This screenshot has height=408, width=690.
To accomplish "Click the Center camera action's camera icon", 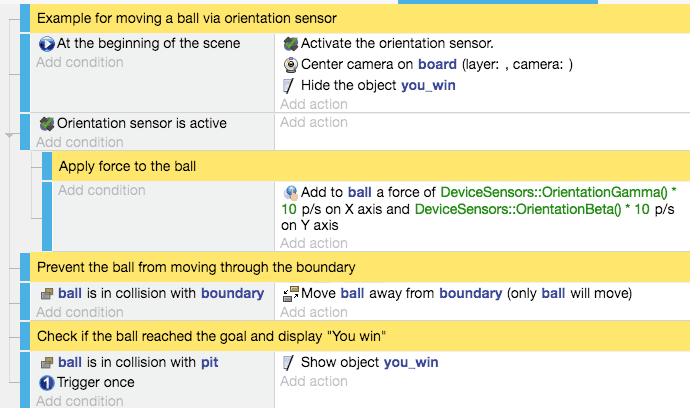I will pyautogui.click(x=290, y=64).
